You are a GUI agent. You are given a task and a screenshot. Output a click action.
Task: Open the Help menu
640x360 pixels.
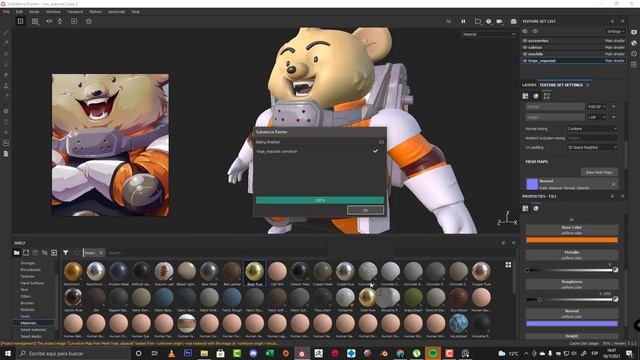[x=136, y=12]
